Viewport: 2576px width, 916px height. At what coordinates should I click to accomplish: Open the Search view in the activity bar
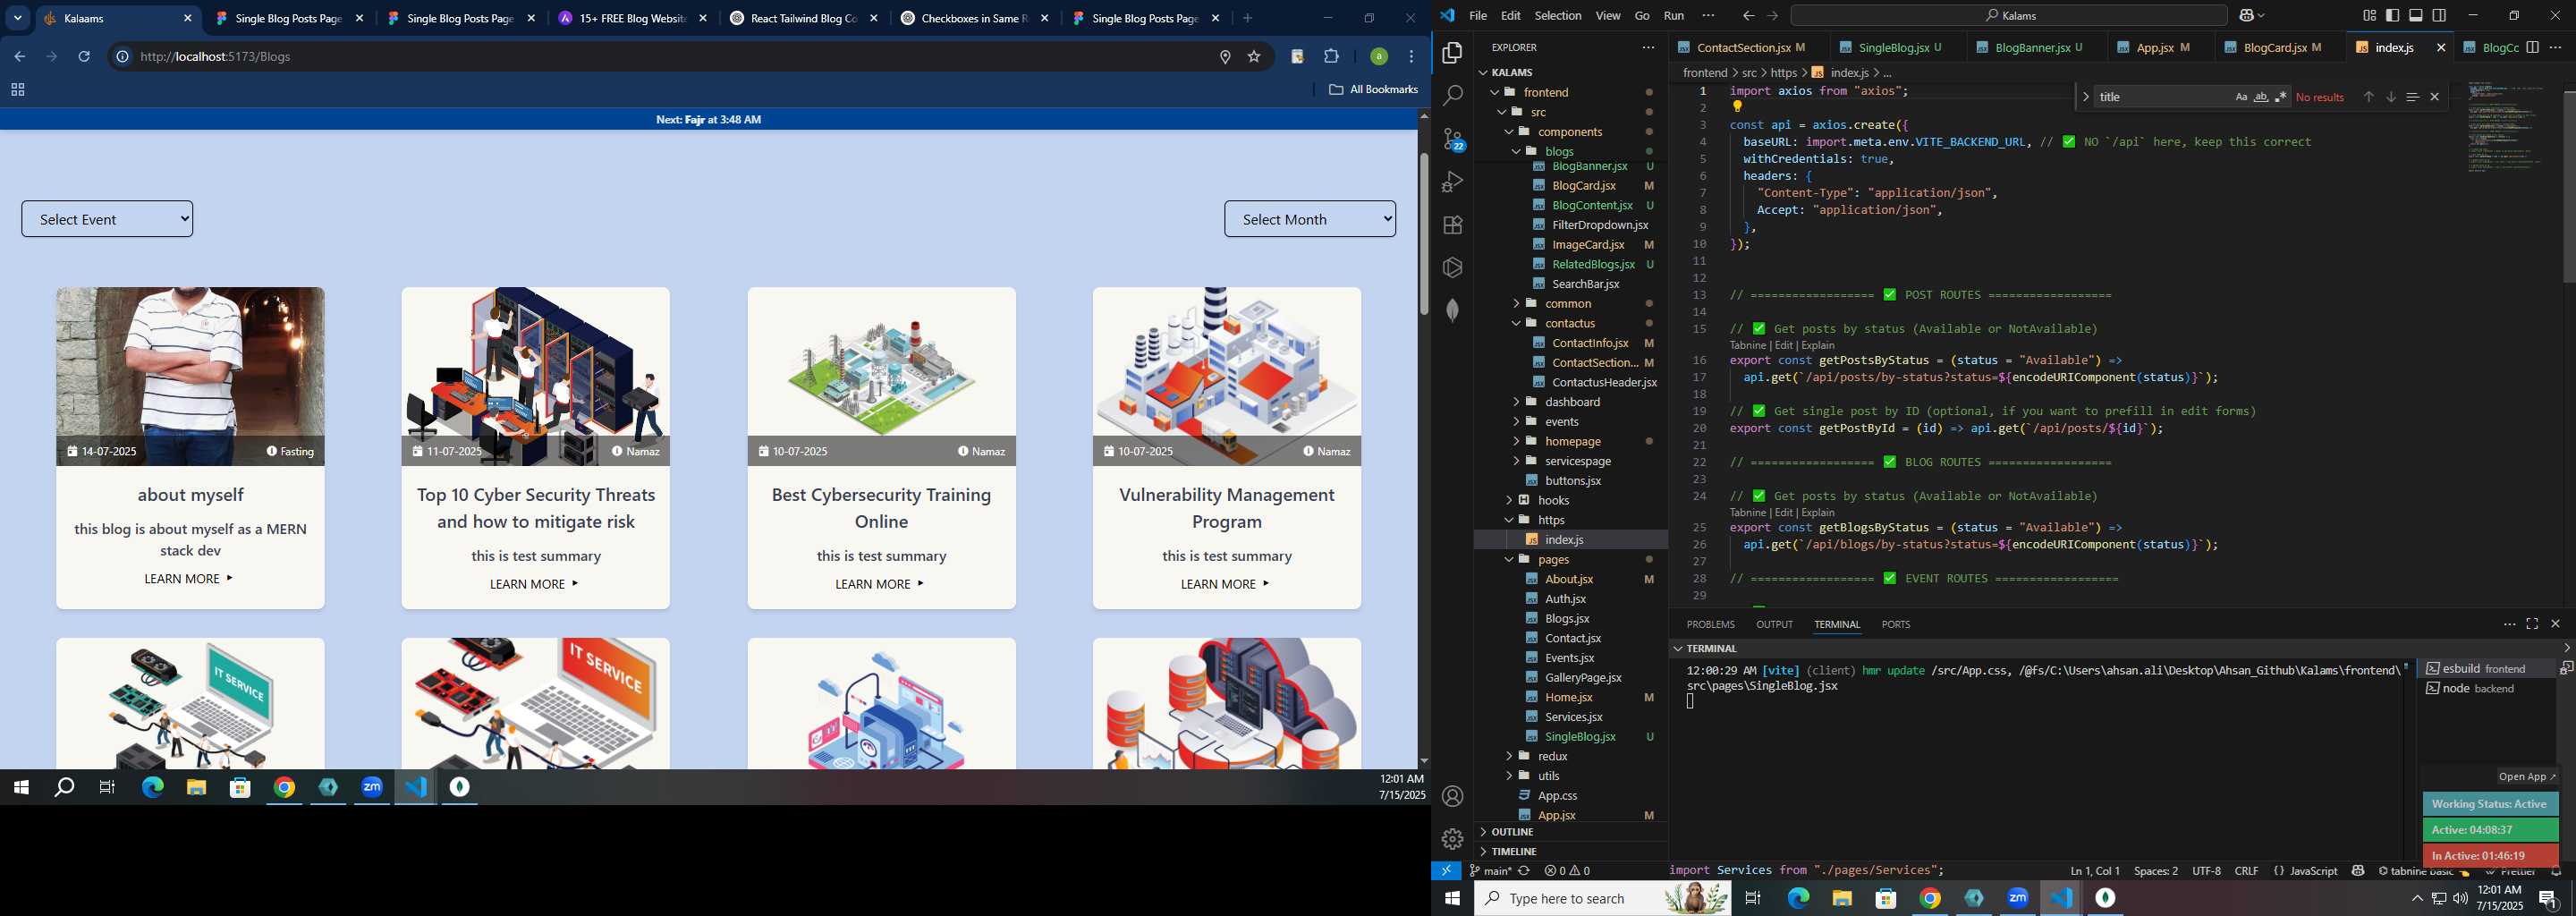click(x=1452, y=96)
